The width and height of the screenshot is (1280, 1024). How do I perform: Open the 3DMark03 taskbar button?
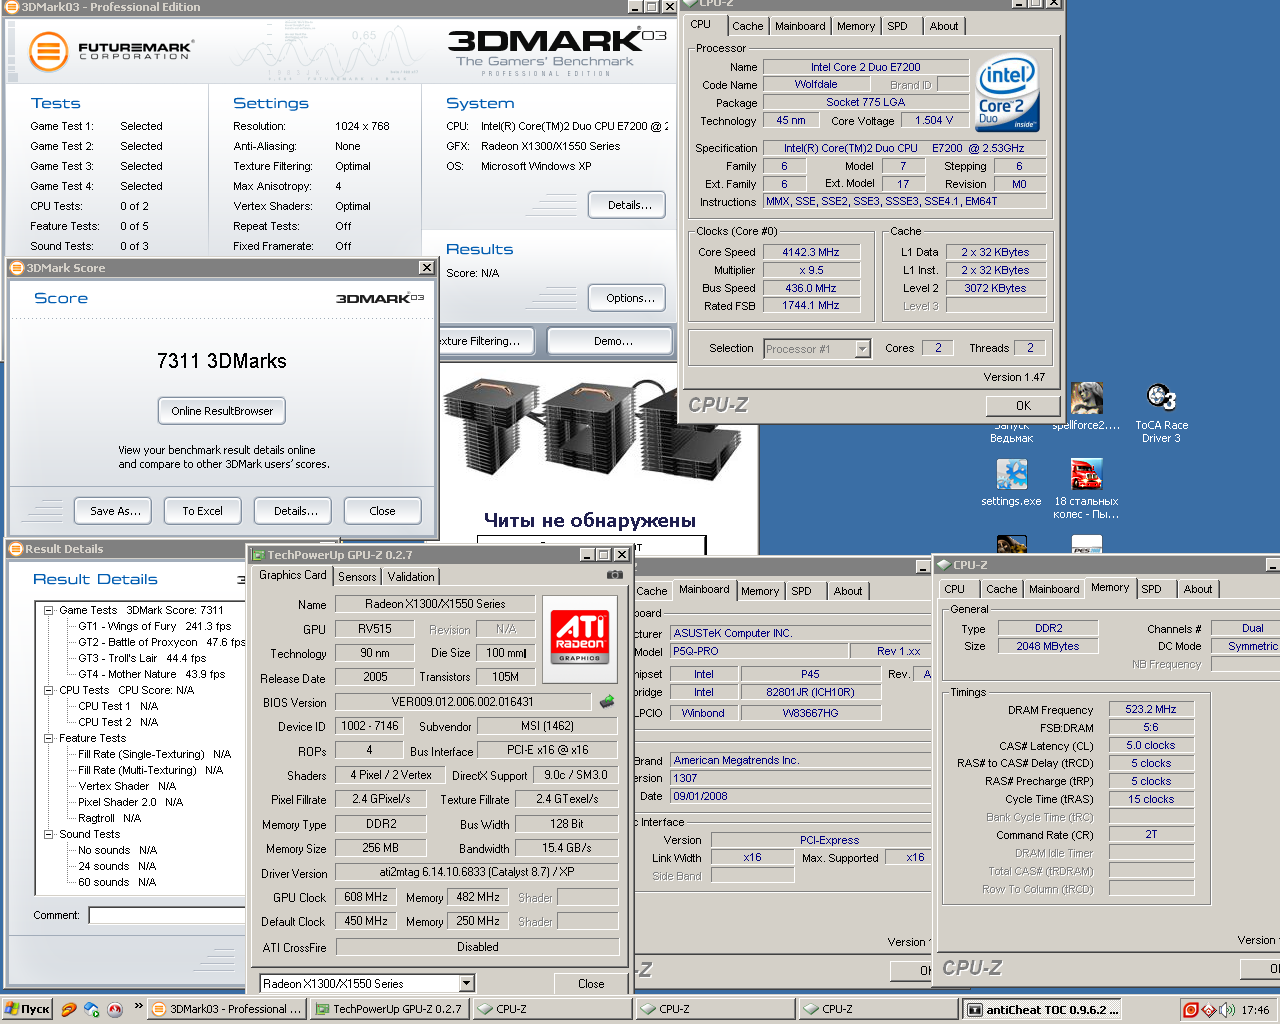tap(228, 1009)
